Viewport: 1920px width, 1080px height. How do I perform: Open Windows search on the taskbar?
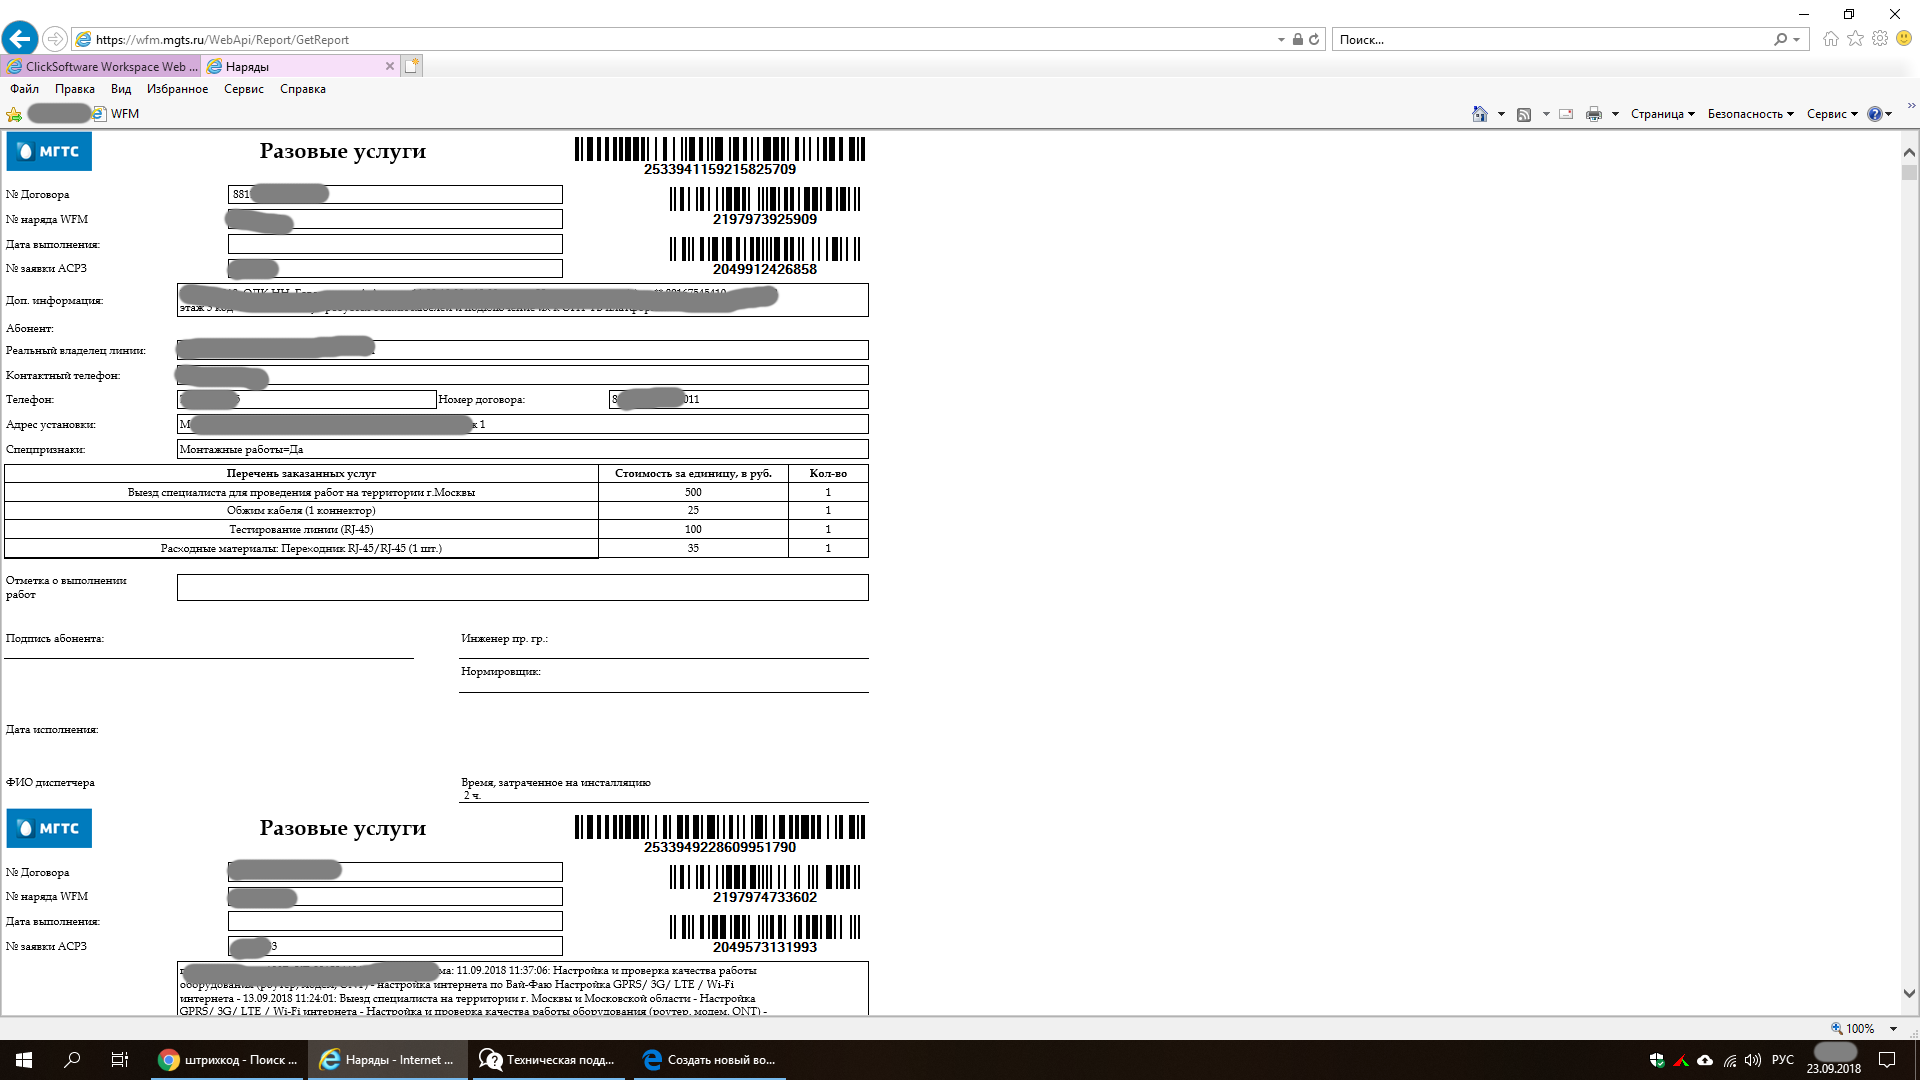pyautogui.click(x=72, y=1060)
